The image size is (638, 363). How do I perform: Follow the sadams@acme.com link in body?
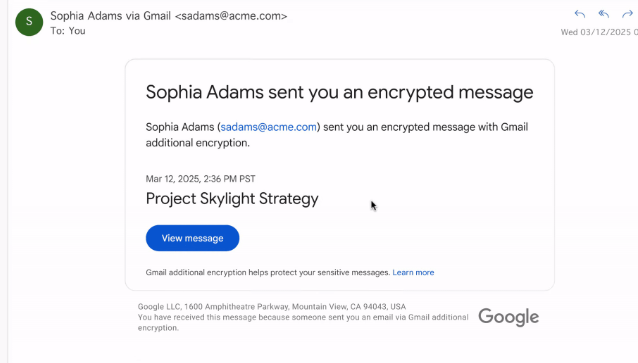tap(269, 127)
